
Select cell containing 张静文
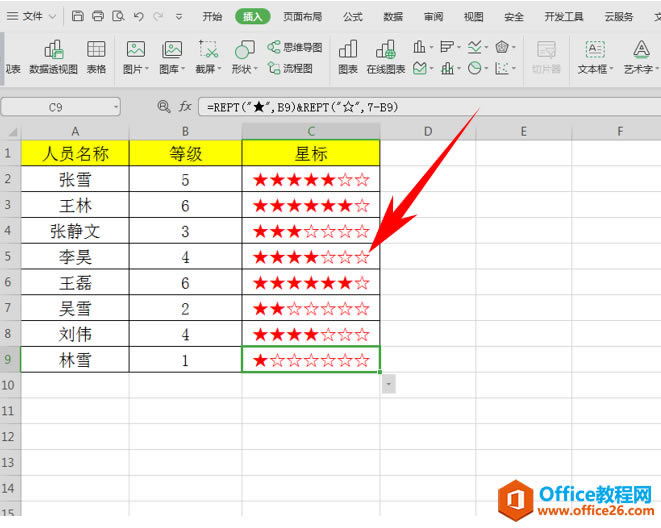click(x=75, y=230)
